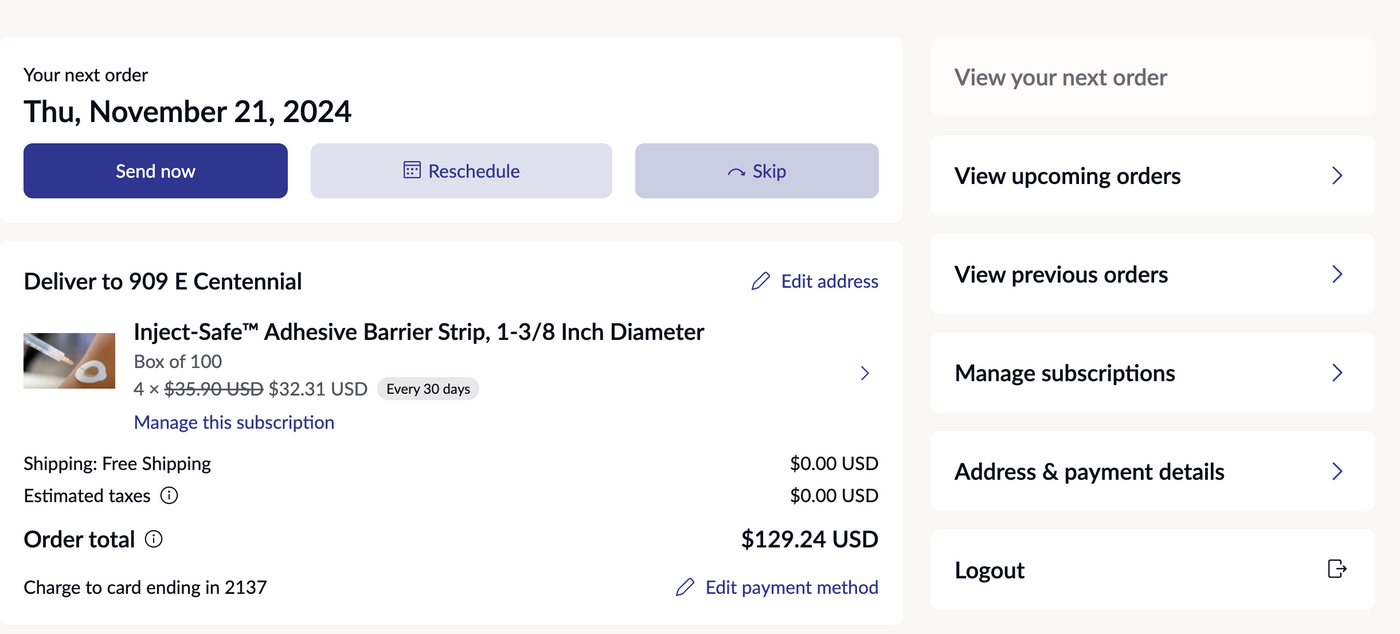Click the View previous orders chevron
1400x634 pixels.
pos(1337,274)
